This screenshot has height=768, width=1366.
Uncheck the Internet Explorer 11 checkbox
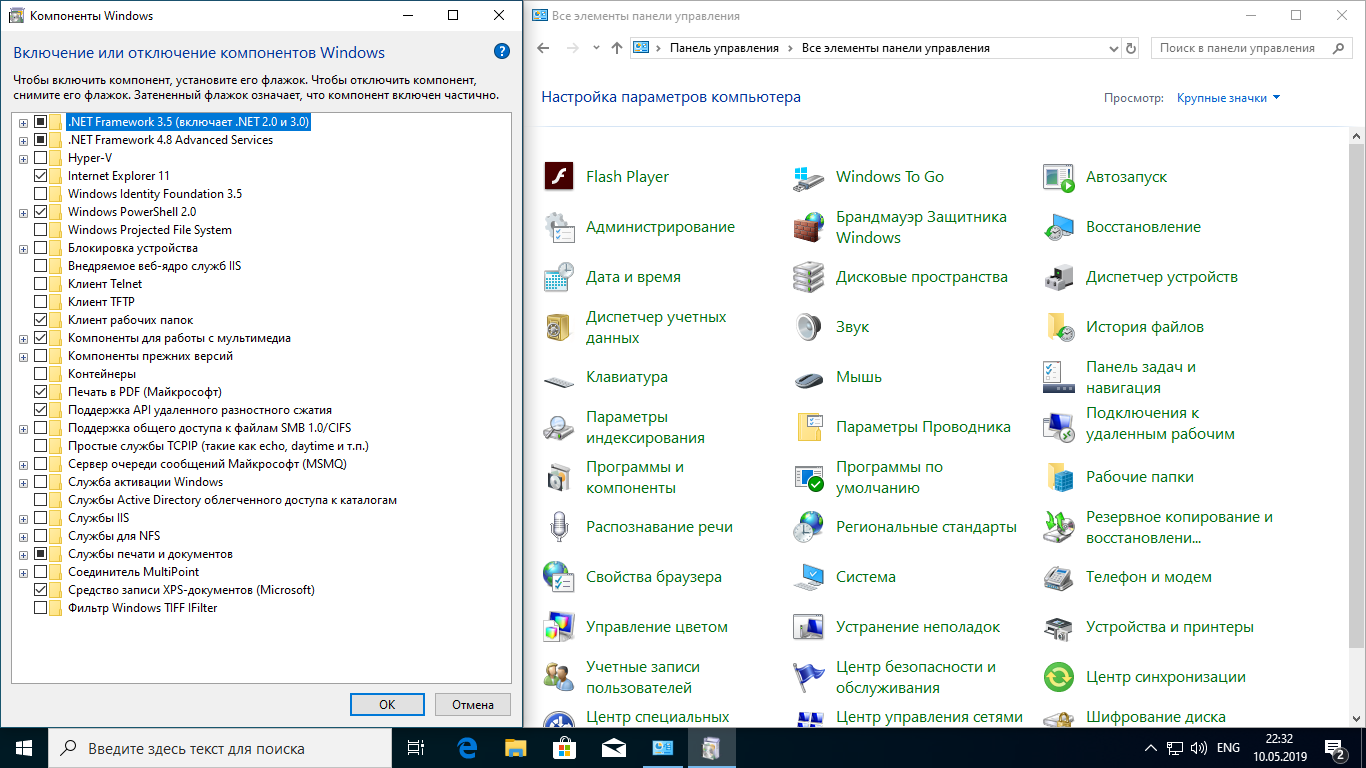41,176
